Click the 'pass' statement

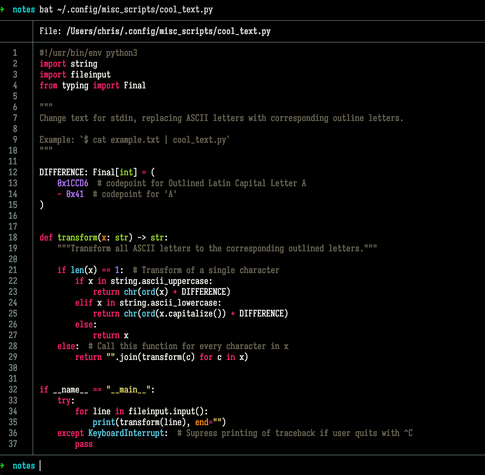click(x=84, y=444)
